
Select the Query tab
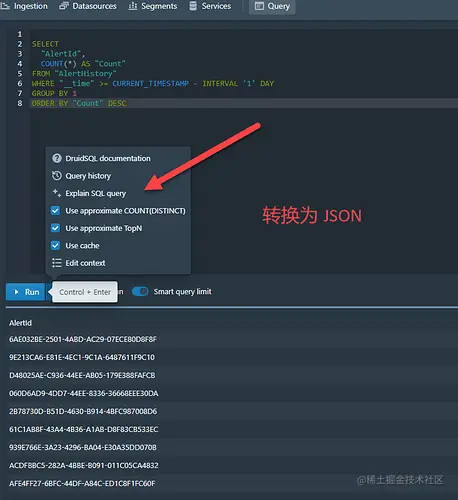(272, 6)
